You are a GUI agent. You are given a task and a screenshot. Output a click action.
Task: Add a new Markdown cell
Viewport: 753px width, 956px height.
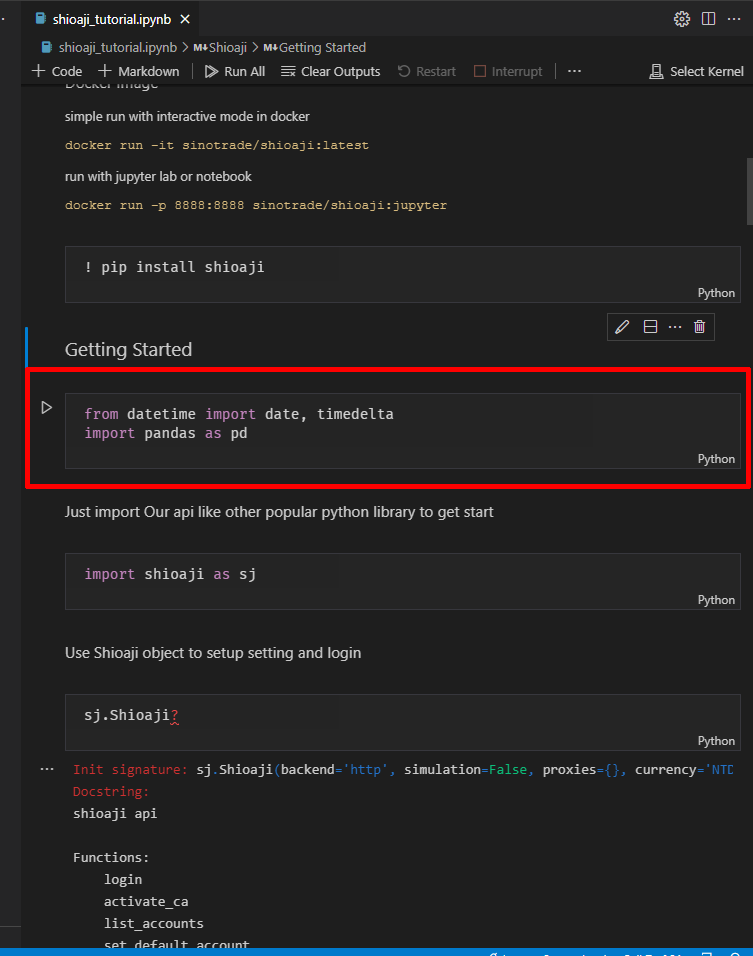pyautogui.click(x=139, y=71)
